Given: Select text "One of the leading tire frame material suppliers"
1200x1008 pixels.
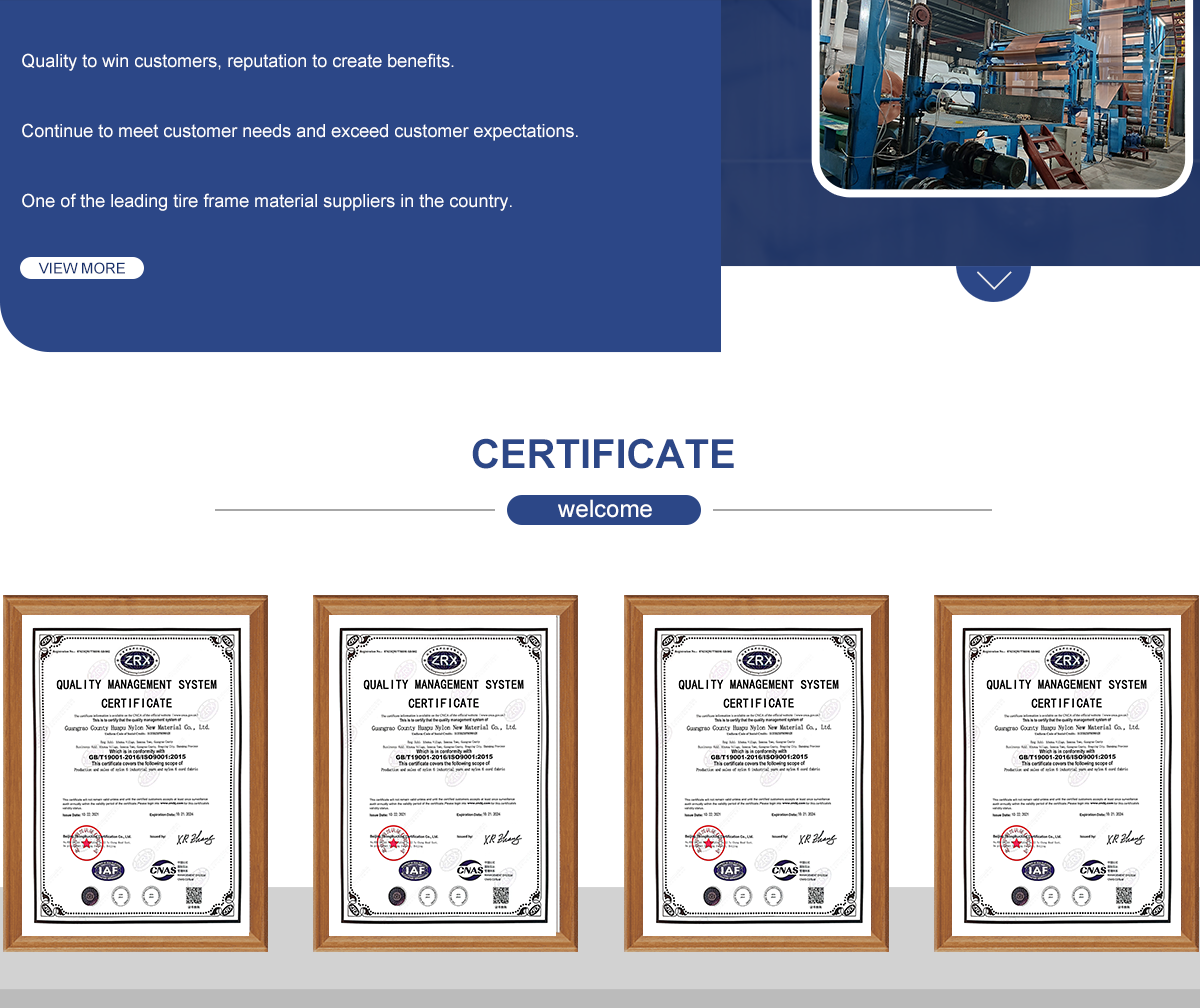Looking at the screenshot, I should 208,201.
